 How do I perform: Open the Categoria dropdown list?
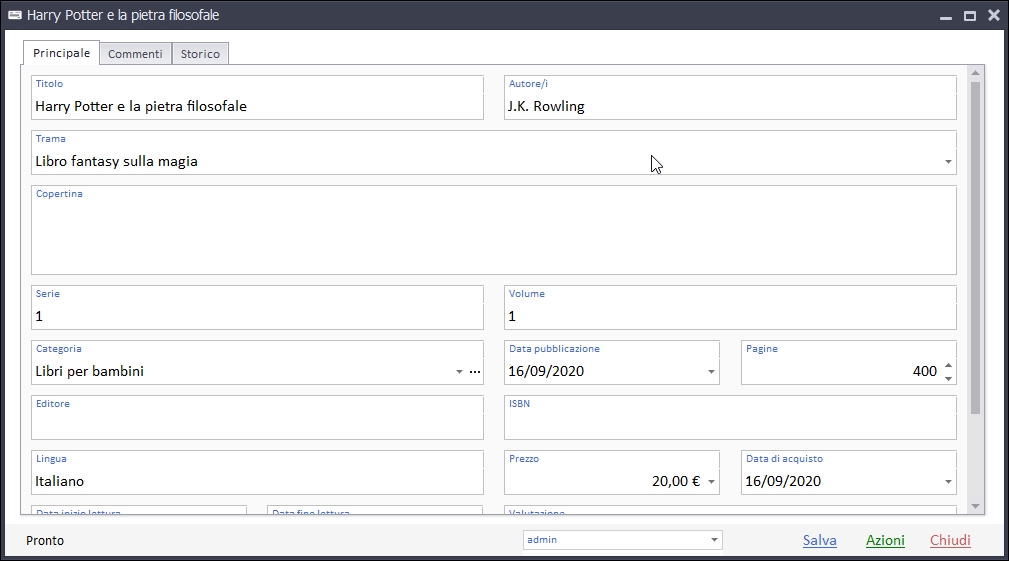point(459,372)
